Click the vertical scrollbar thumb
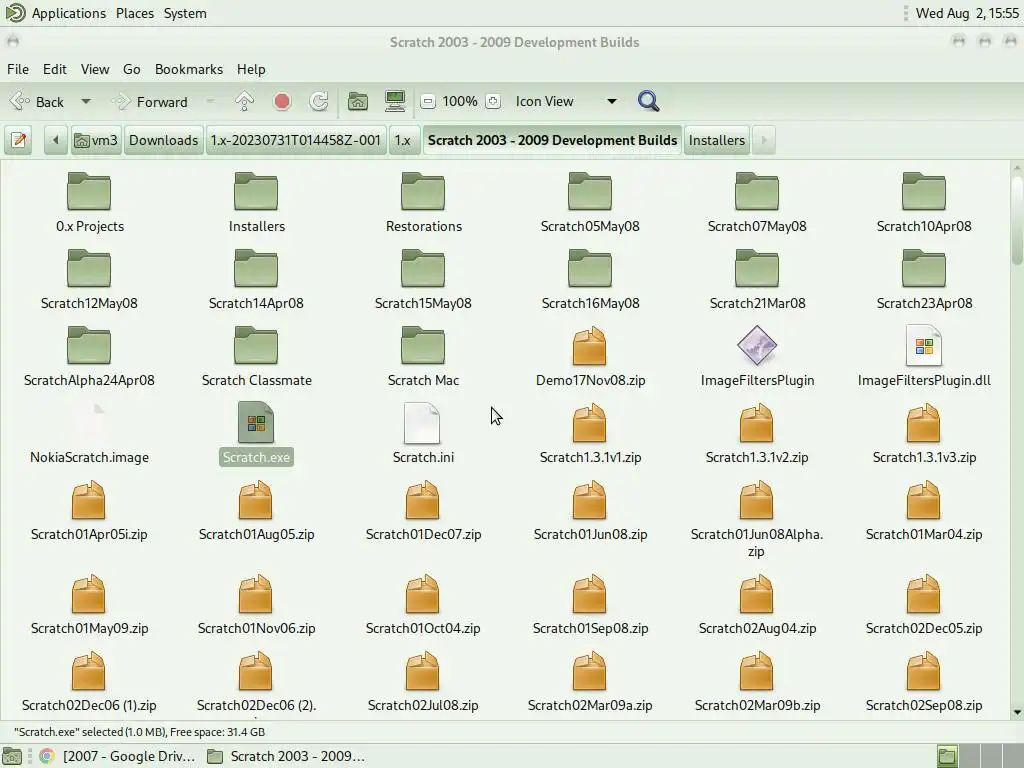The height and width of the screenshot is (768, 1024). click(1017, 219)
